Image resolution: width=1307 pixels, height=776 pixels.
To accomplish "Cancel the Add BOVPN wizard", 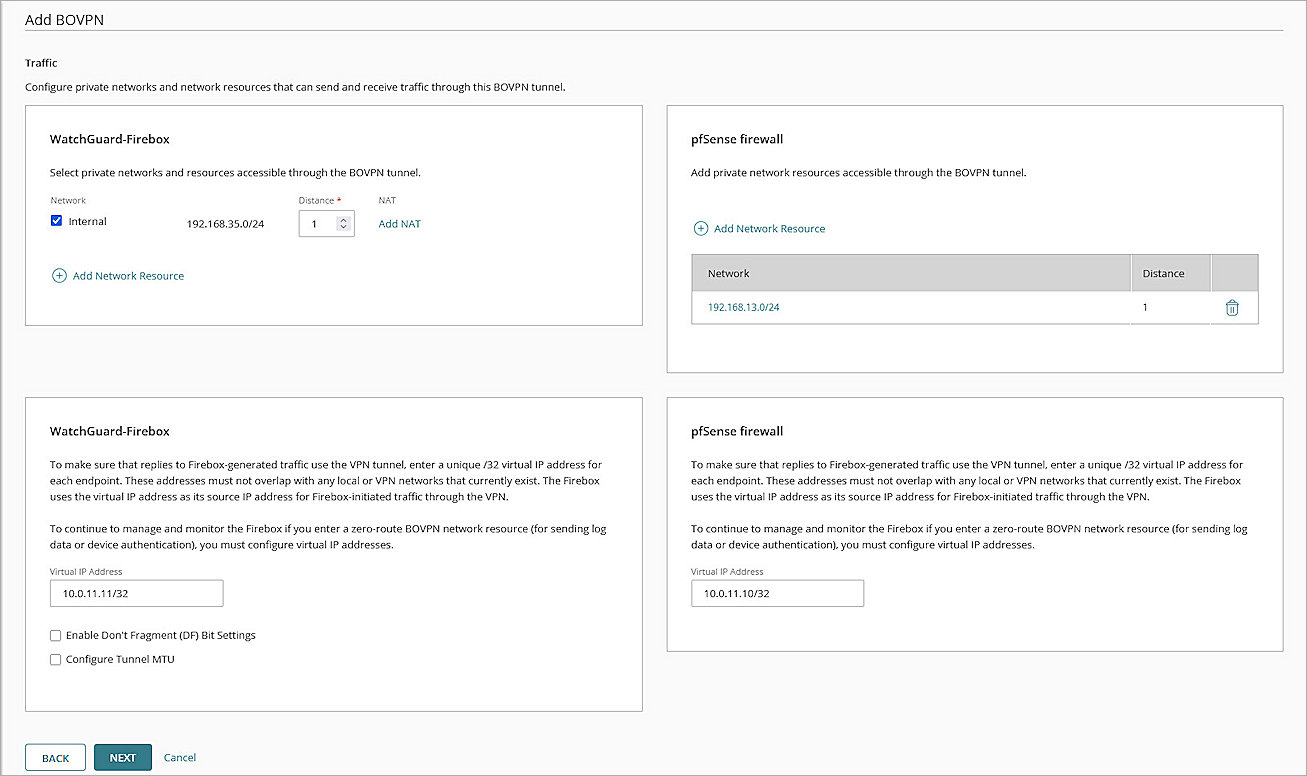I will coord(180,757).
